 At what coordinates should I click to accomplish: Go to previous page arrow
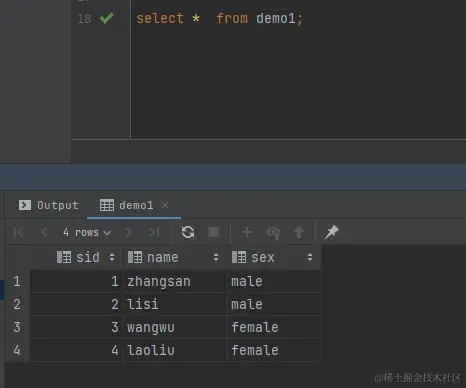44,232
